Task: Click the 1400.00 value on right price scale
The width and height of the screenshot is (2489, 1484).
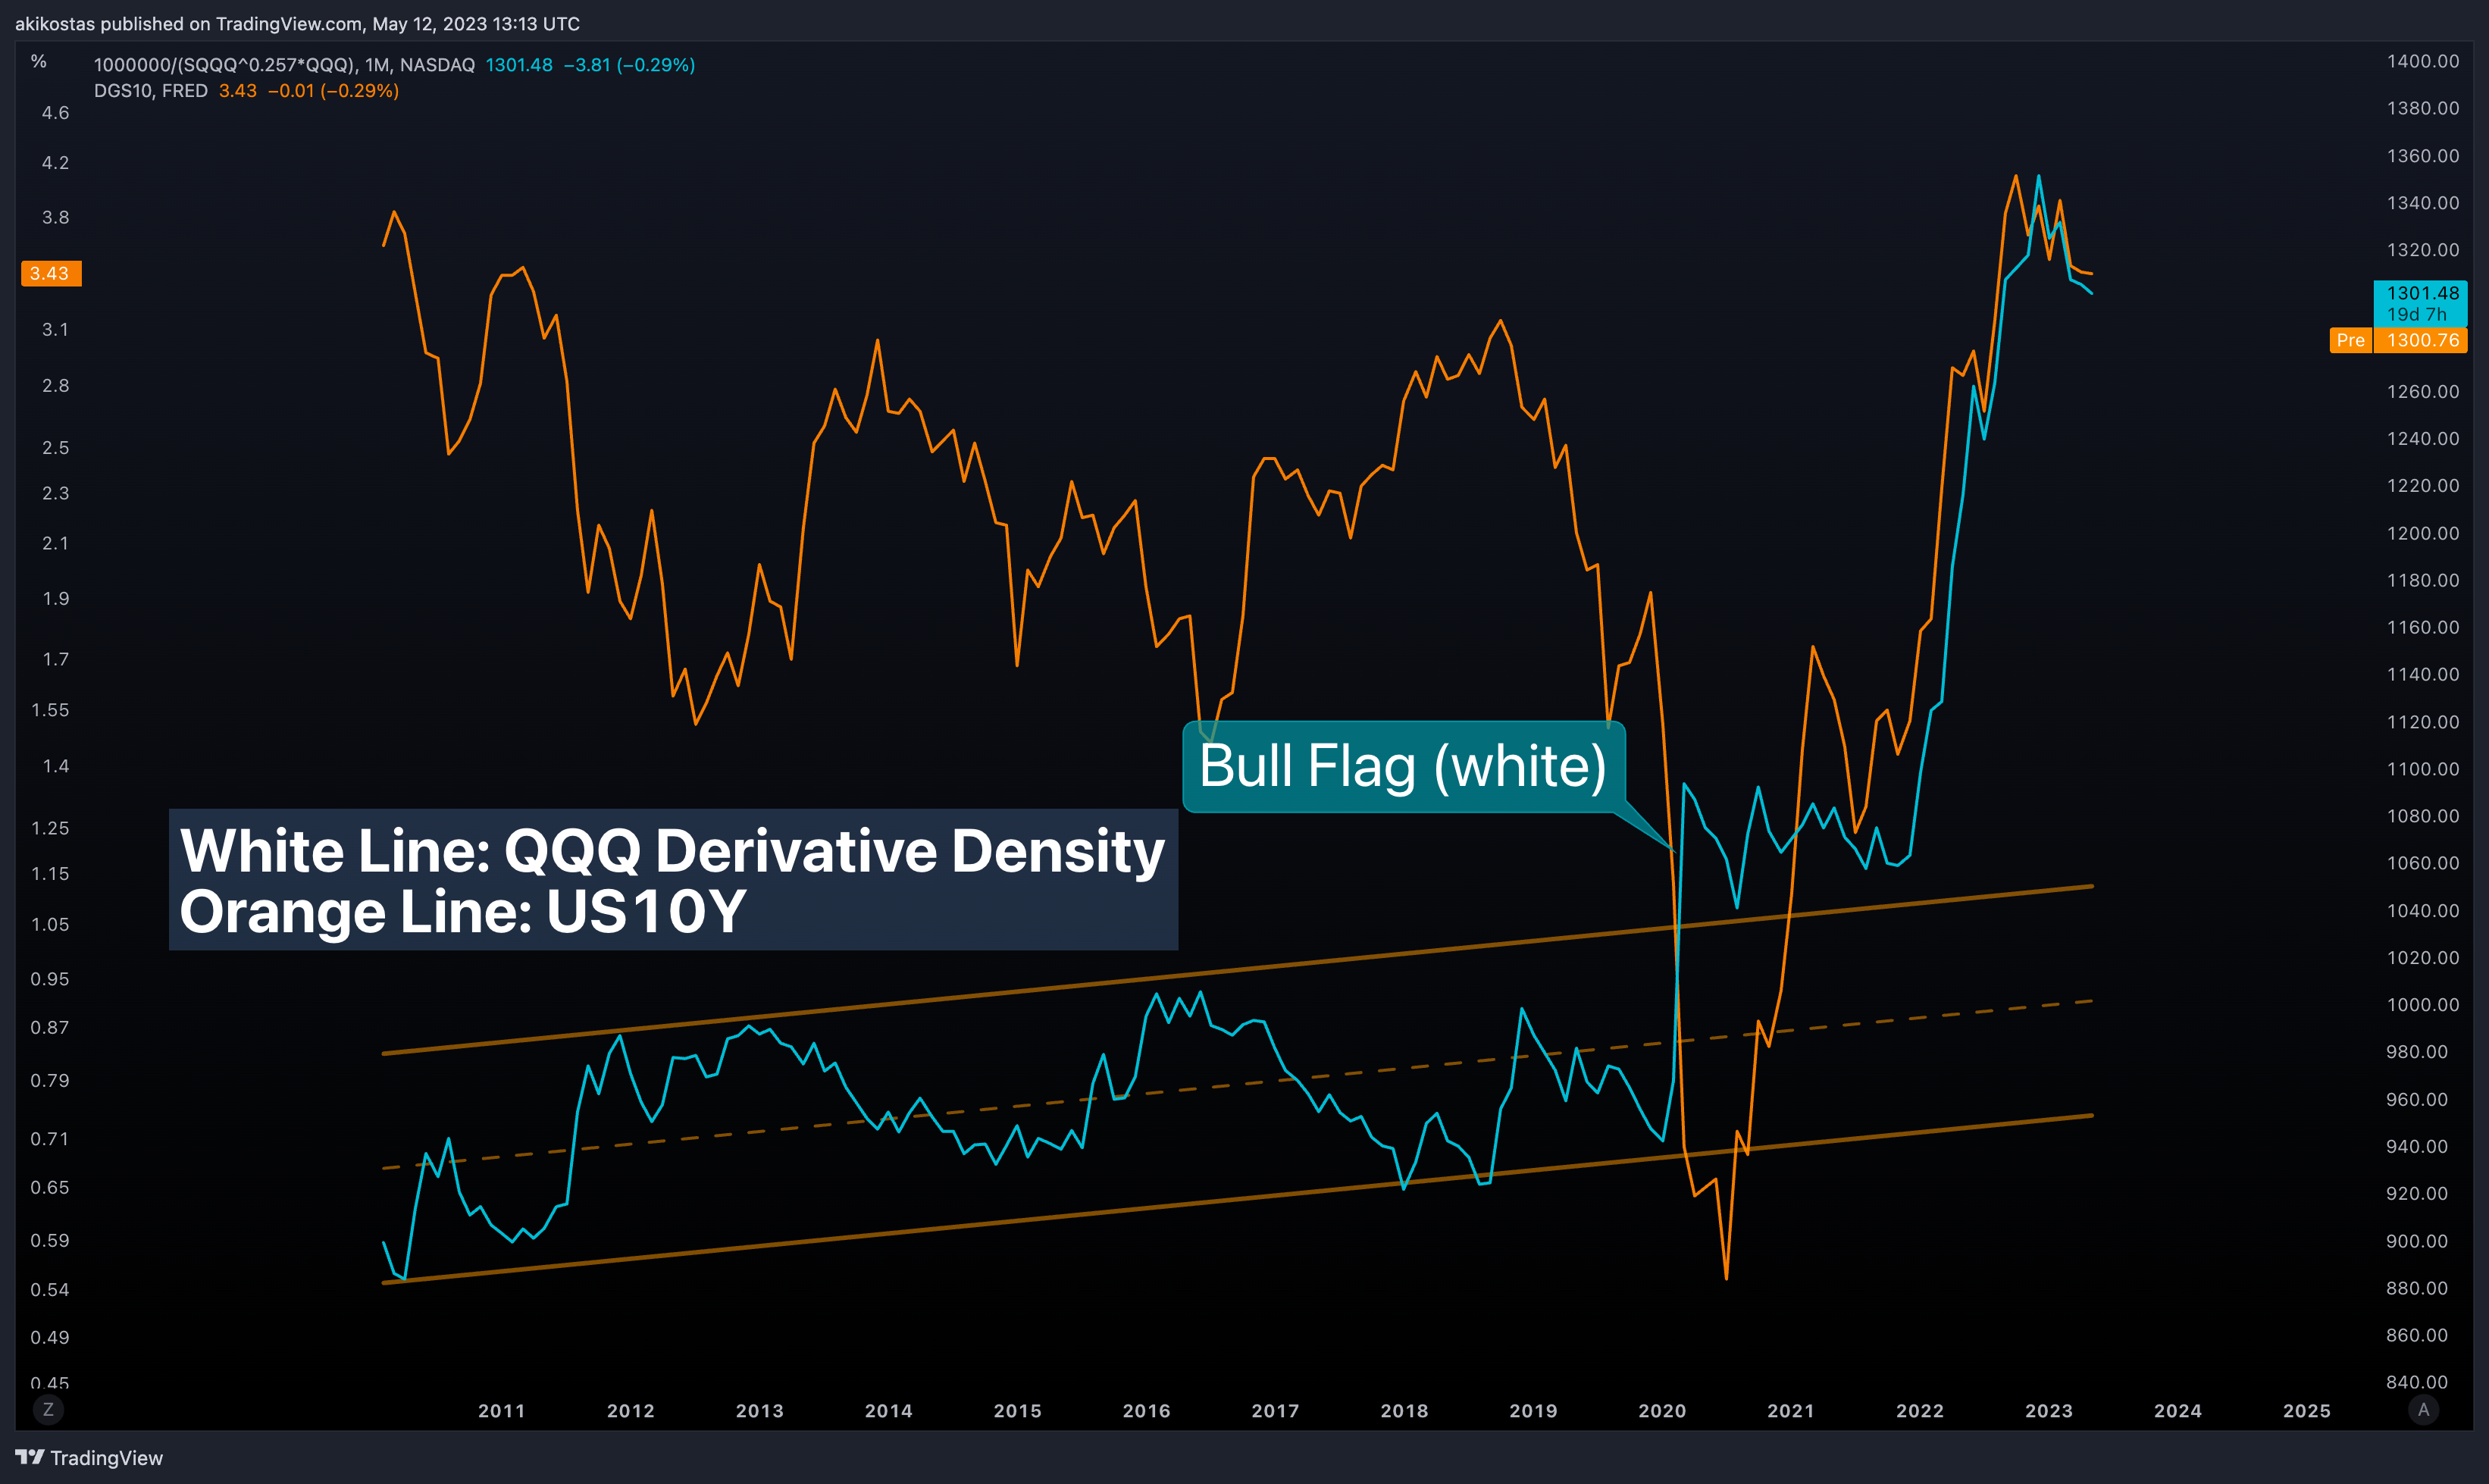Action: tap(2423, 61)
